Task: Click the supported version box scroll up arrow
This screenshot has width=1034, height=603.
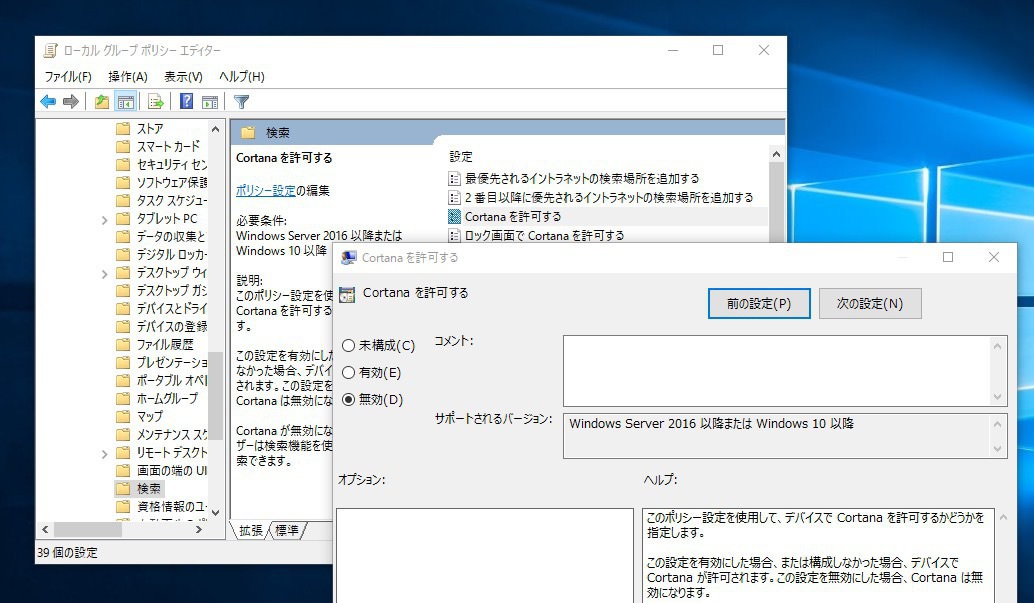Action: pos(997,424)
